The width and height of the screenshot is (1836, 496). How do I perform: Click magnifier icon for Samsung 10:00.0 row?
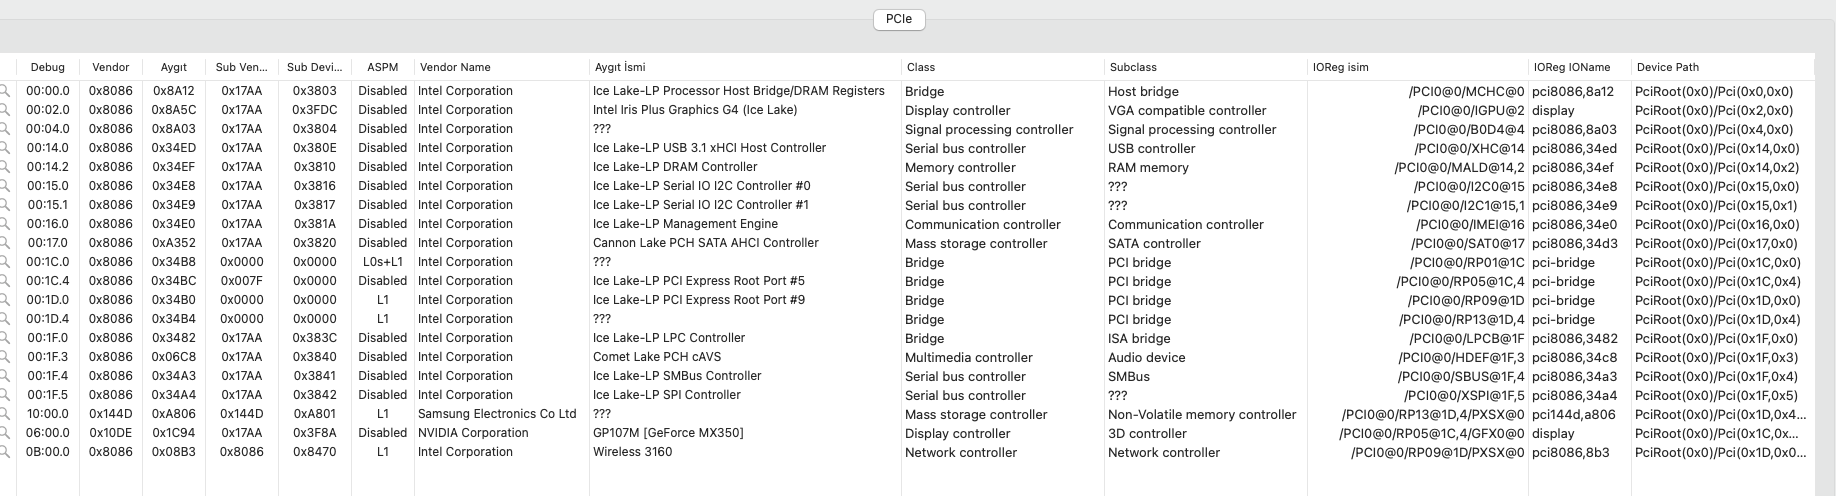coord(4,414)
